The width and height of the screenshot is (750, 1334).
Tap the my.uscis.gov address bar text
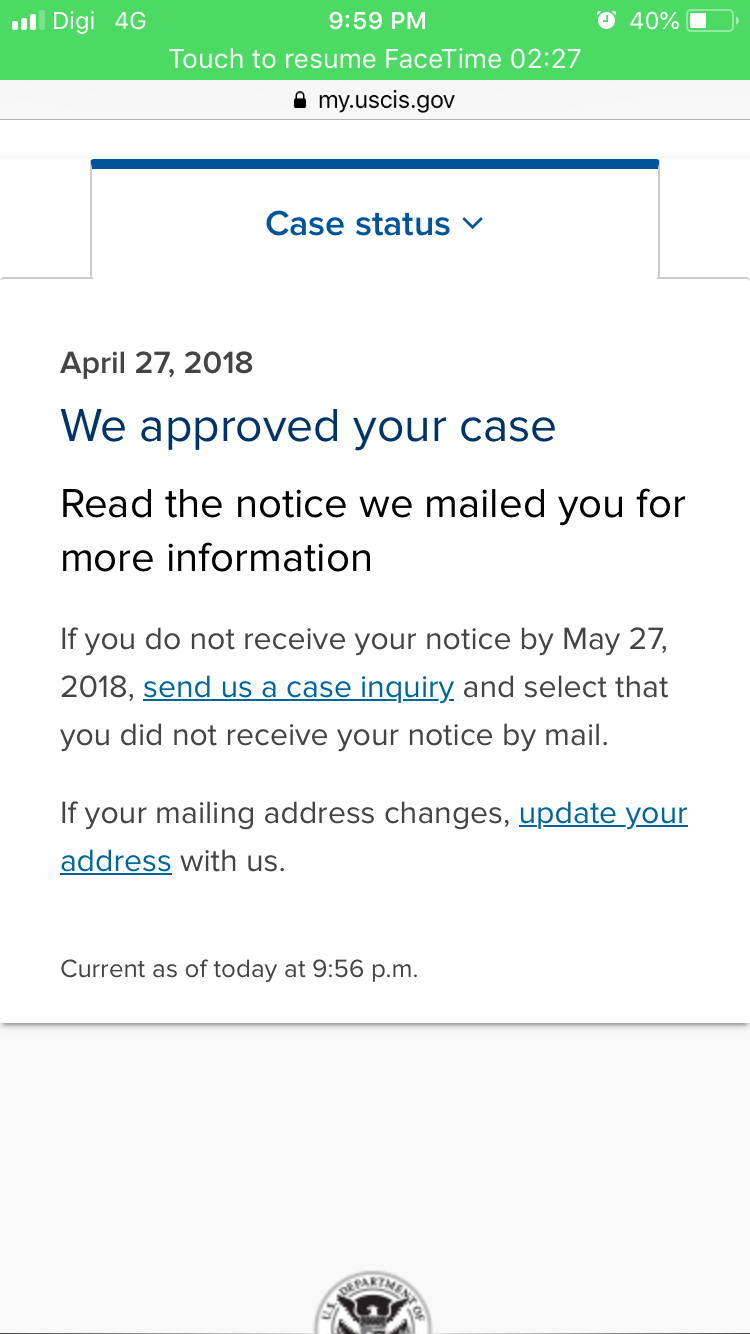(386, 100)
